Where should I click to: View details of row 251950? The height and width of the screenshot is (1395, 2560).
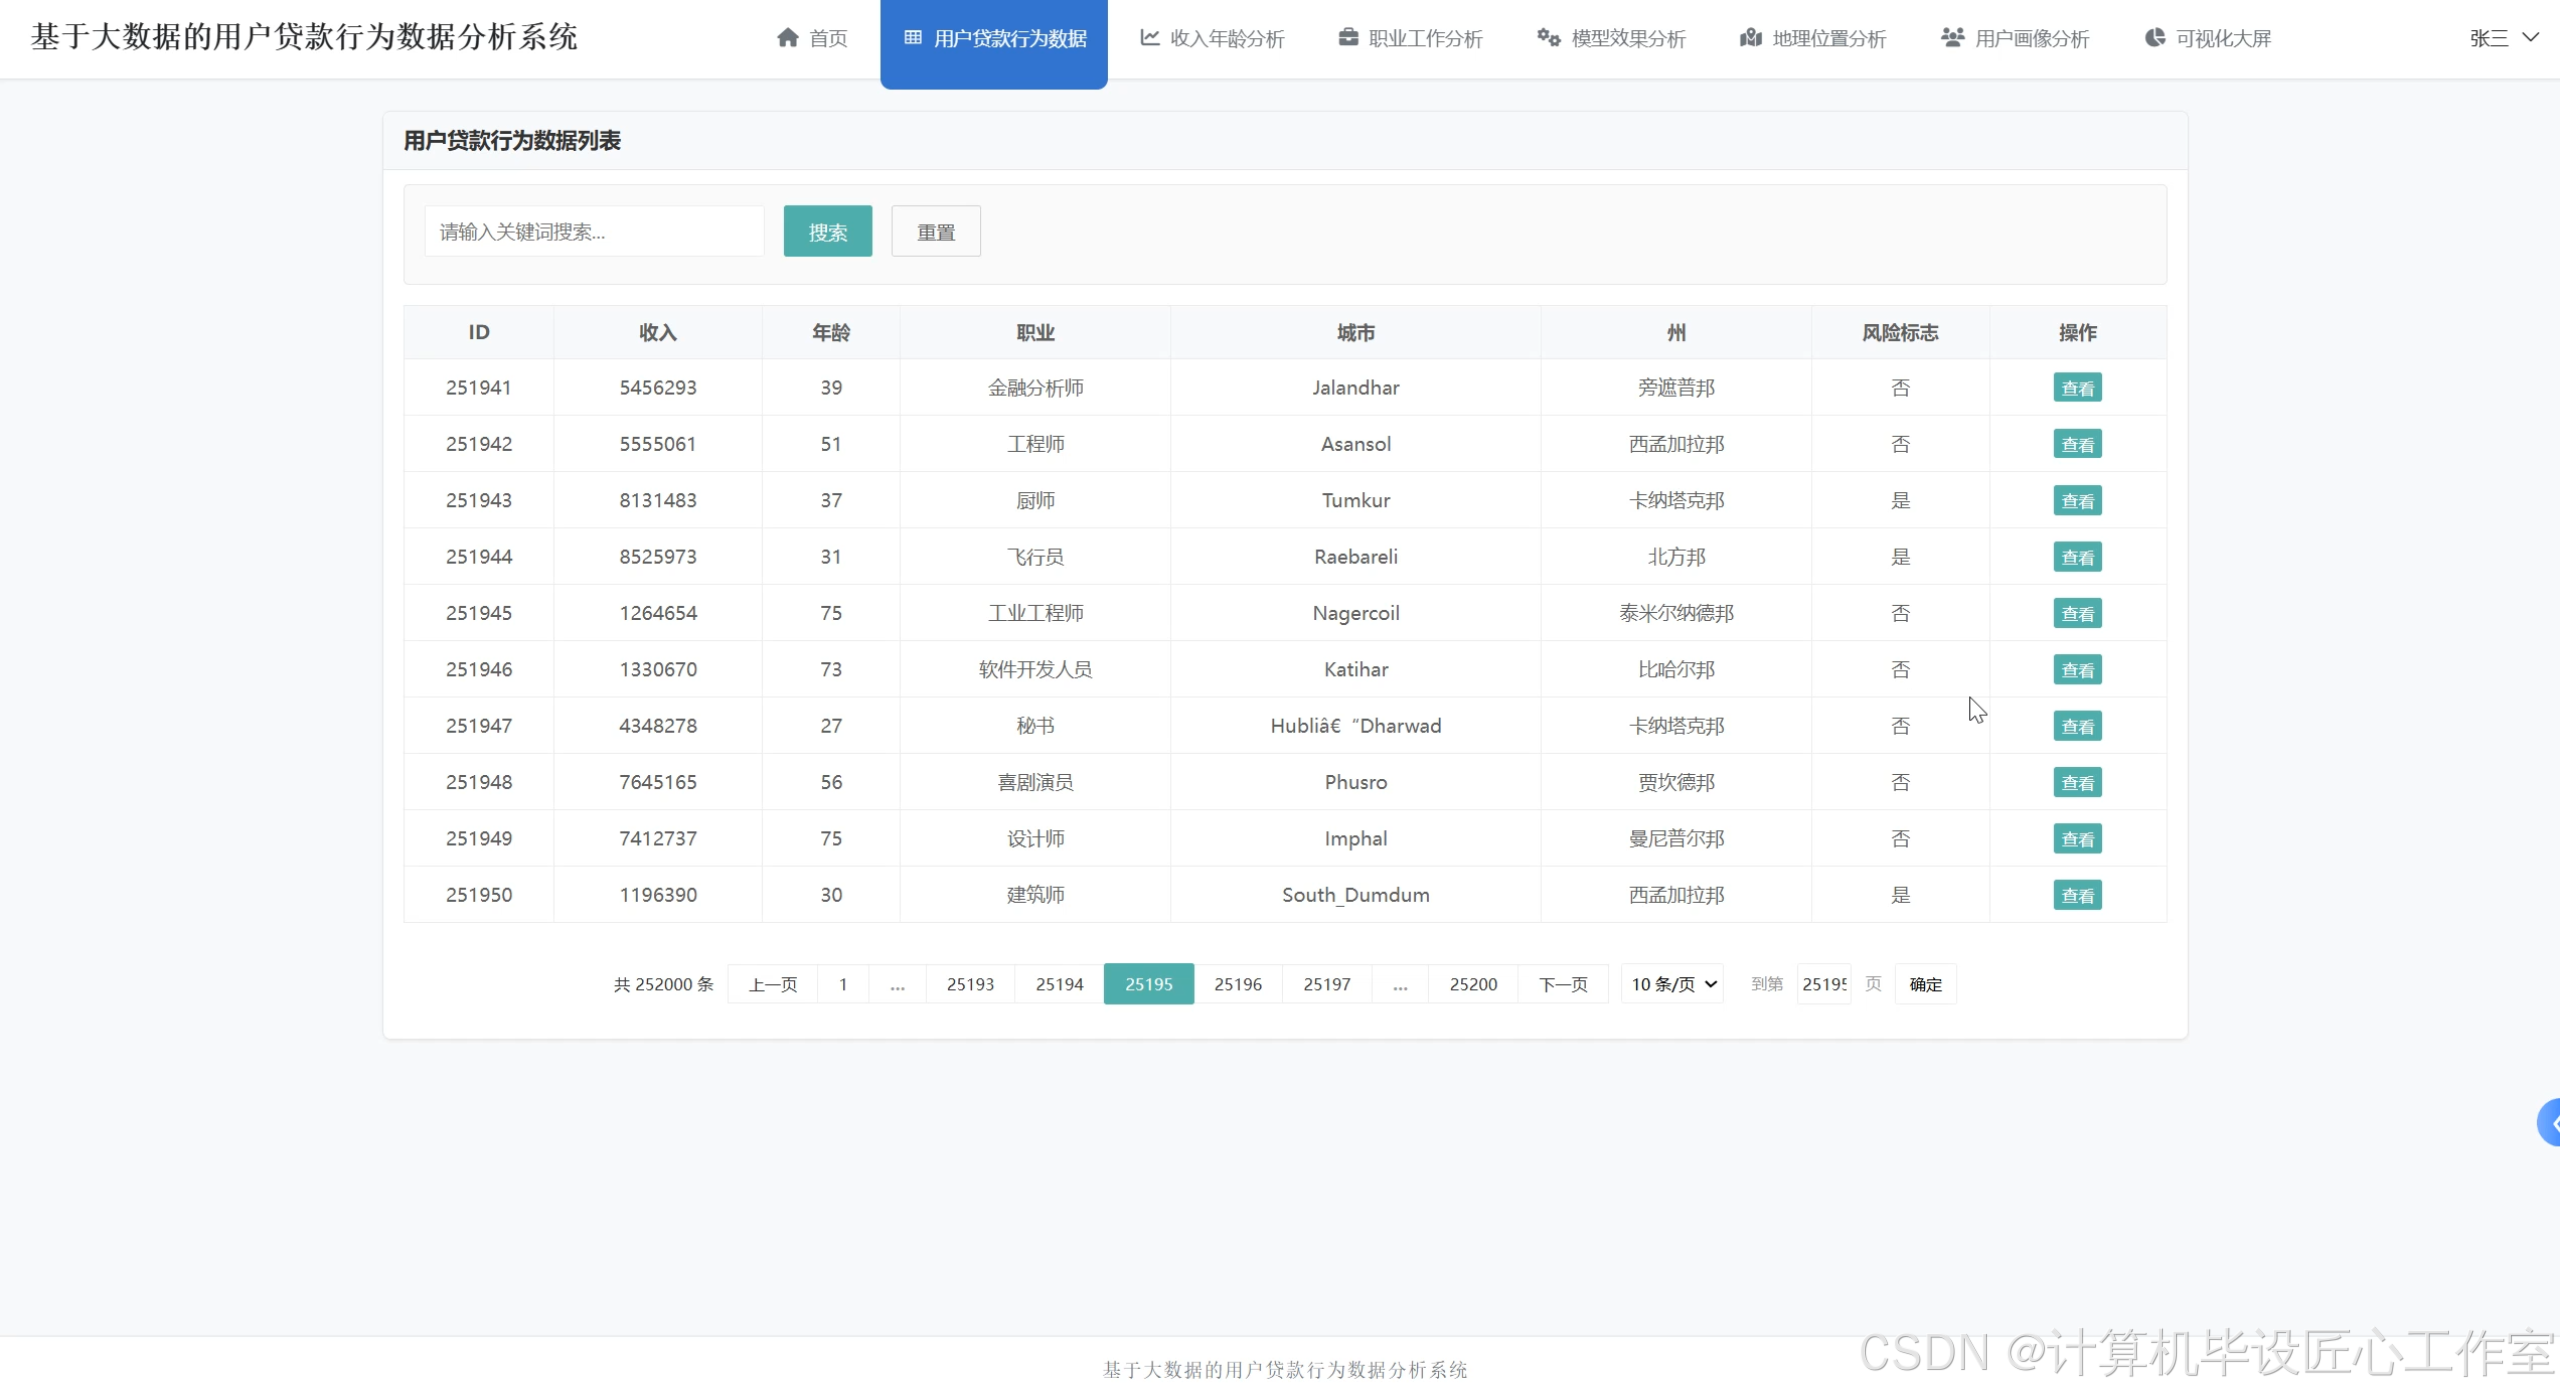2078,895
